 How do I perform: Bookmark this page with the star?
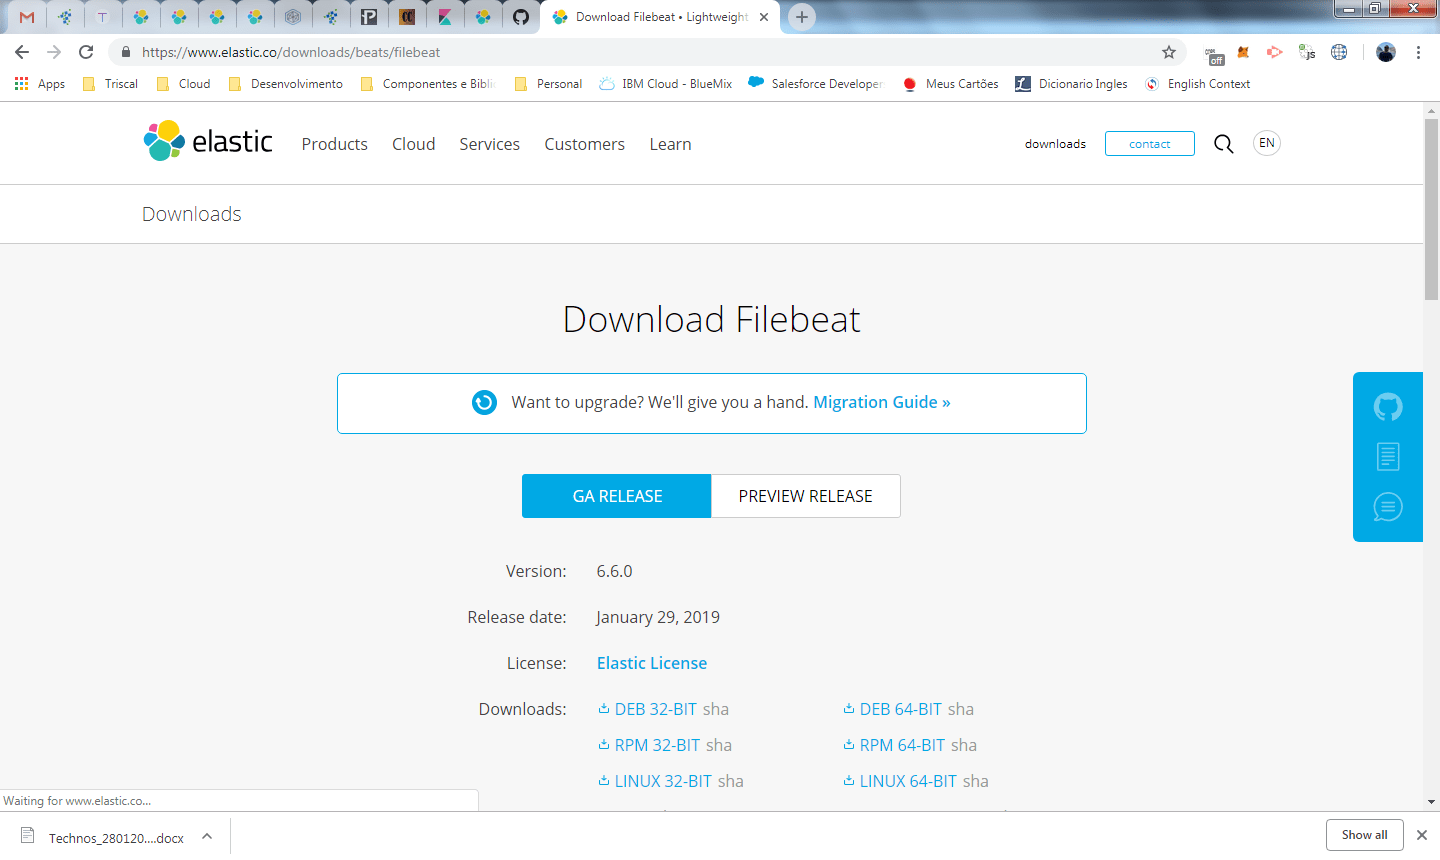coord(1168,52)
